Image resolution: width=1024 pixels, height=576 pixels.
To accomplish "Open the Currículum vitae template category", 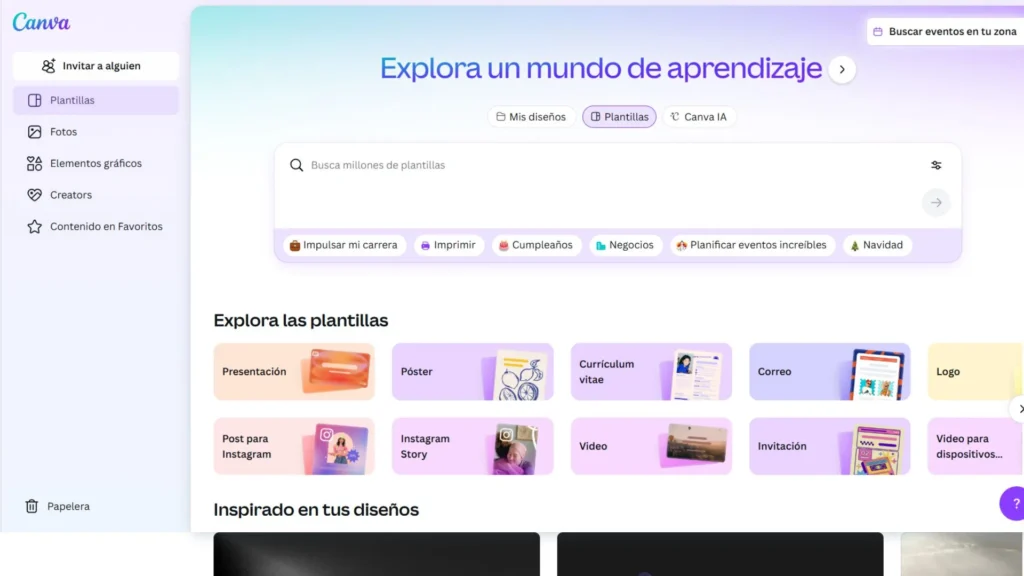I will tap(651, 371).
